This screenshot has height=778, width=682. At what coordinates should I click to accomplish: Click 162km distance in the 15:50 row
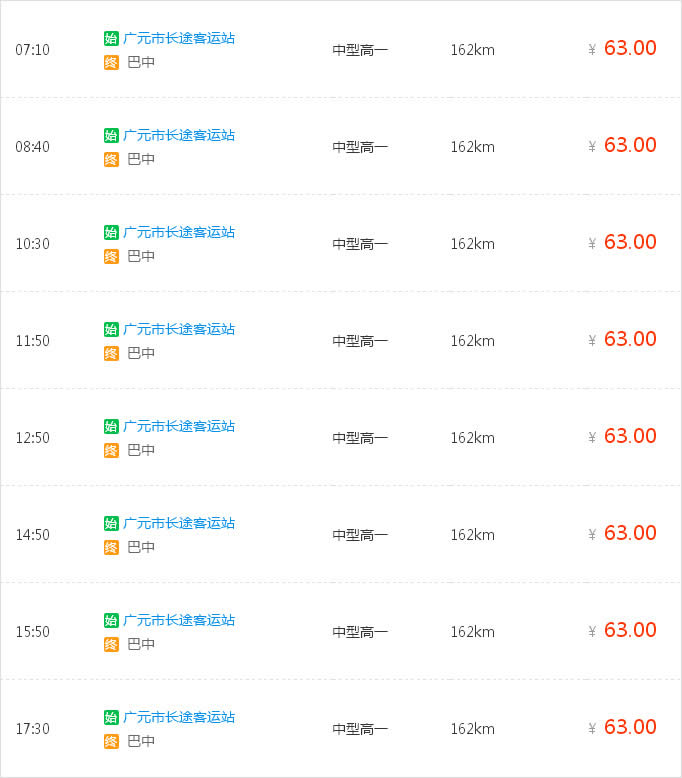pos(473,632)
